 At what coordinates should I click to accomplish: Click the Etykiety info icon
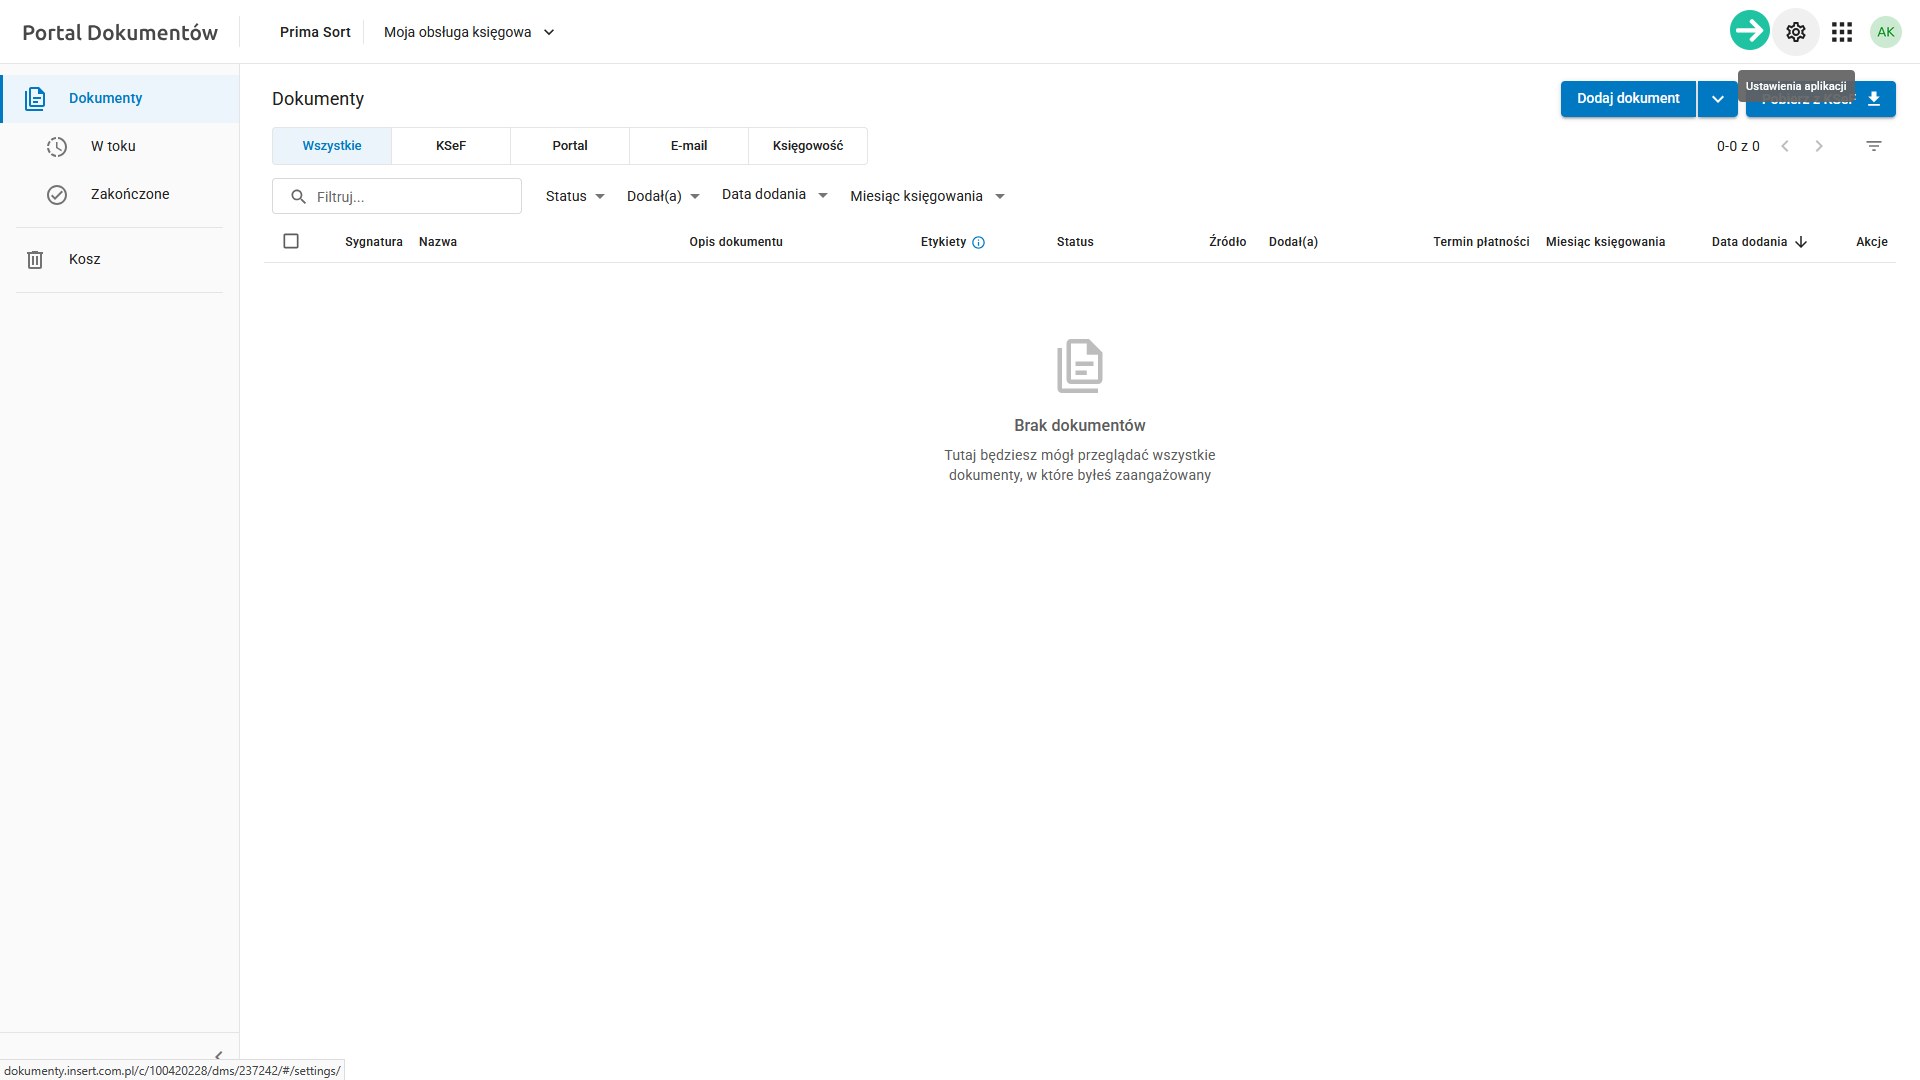(x=979, y=242)
